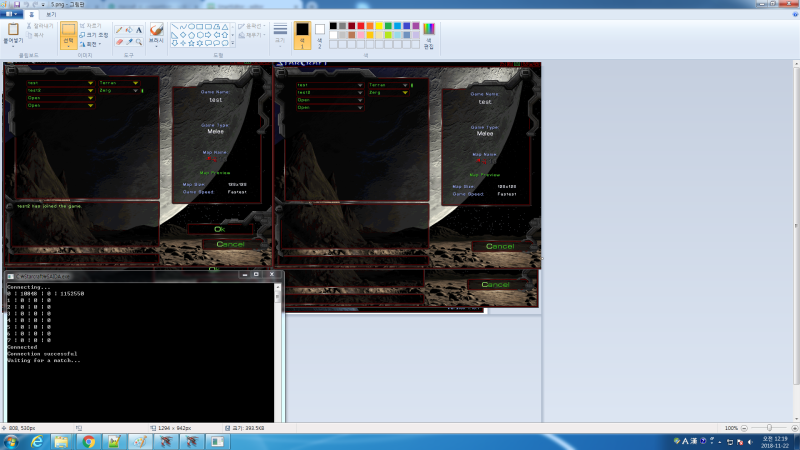Choose the Triangle shape

click(224, 27)
